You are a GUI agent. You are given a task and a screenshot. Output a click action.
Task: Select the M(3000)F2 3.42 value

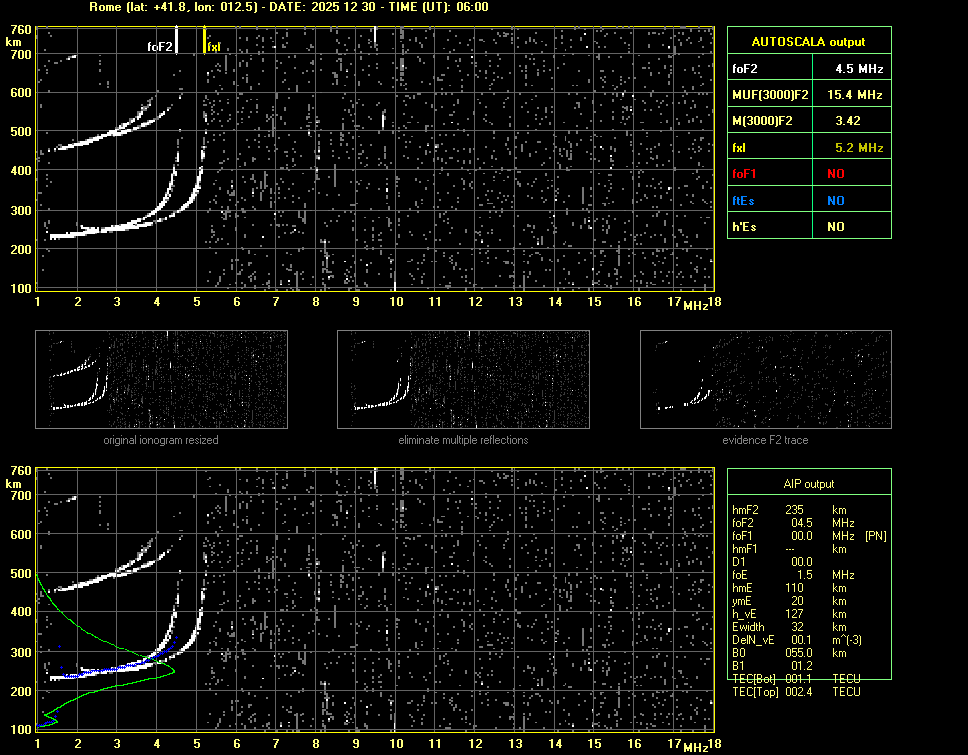[x=848, y=121]
